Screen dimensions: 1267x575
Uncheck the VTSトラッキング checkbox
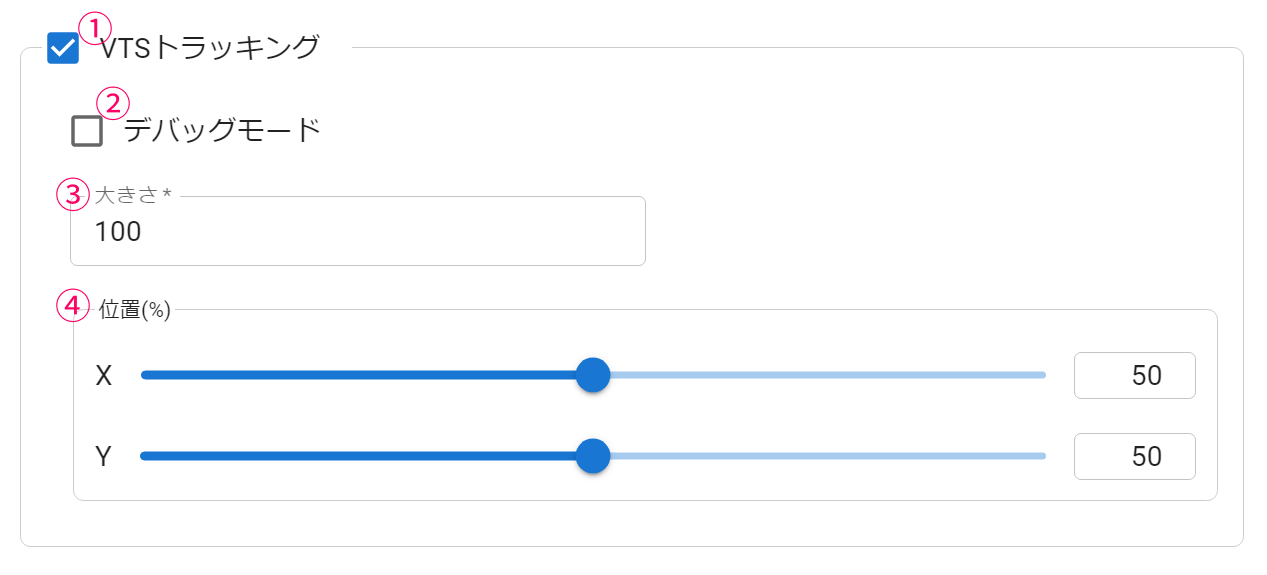click(x=63, y=48)
